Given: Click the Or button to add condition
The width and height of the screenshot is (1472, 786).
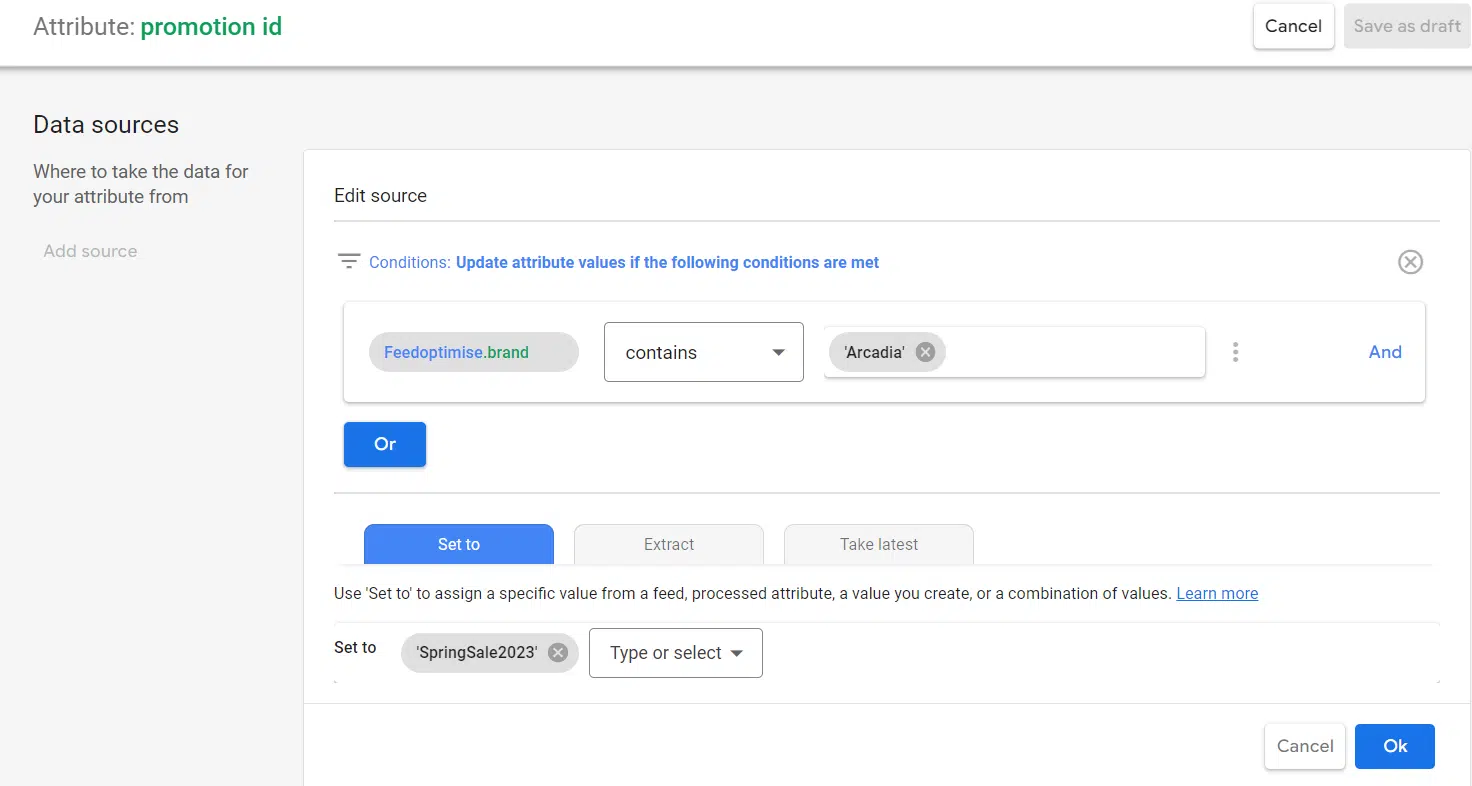Looking at the screenshot, I should pyautogui.click(x=385, y=444).
